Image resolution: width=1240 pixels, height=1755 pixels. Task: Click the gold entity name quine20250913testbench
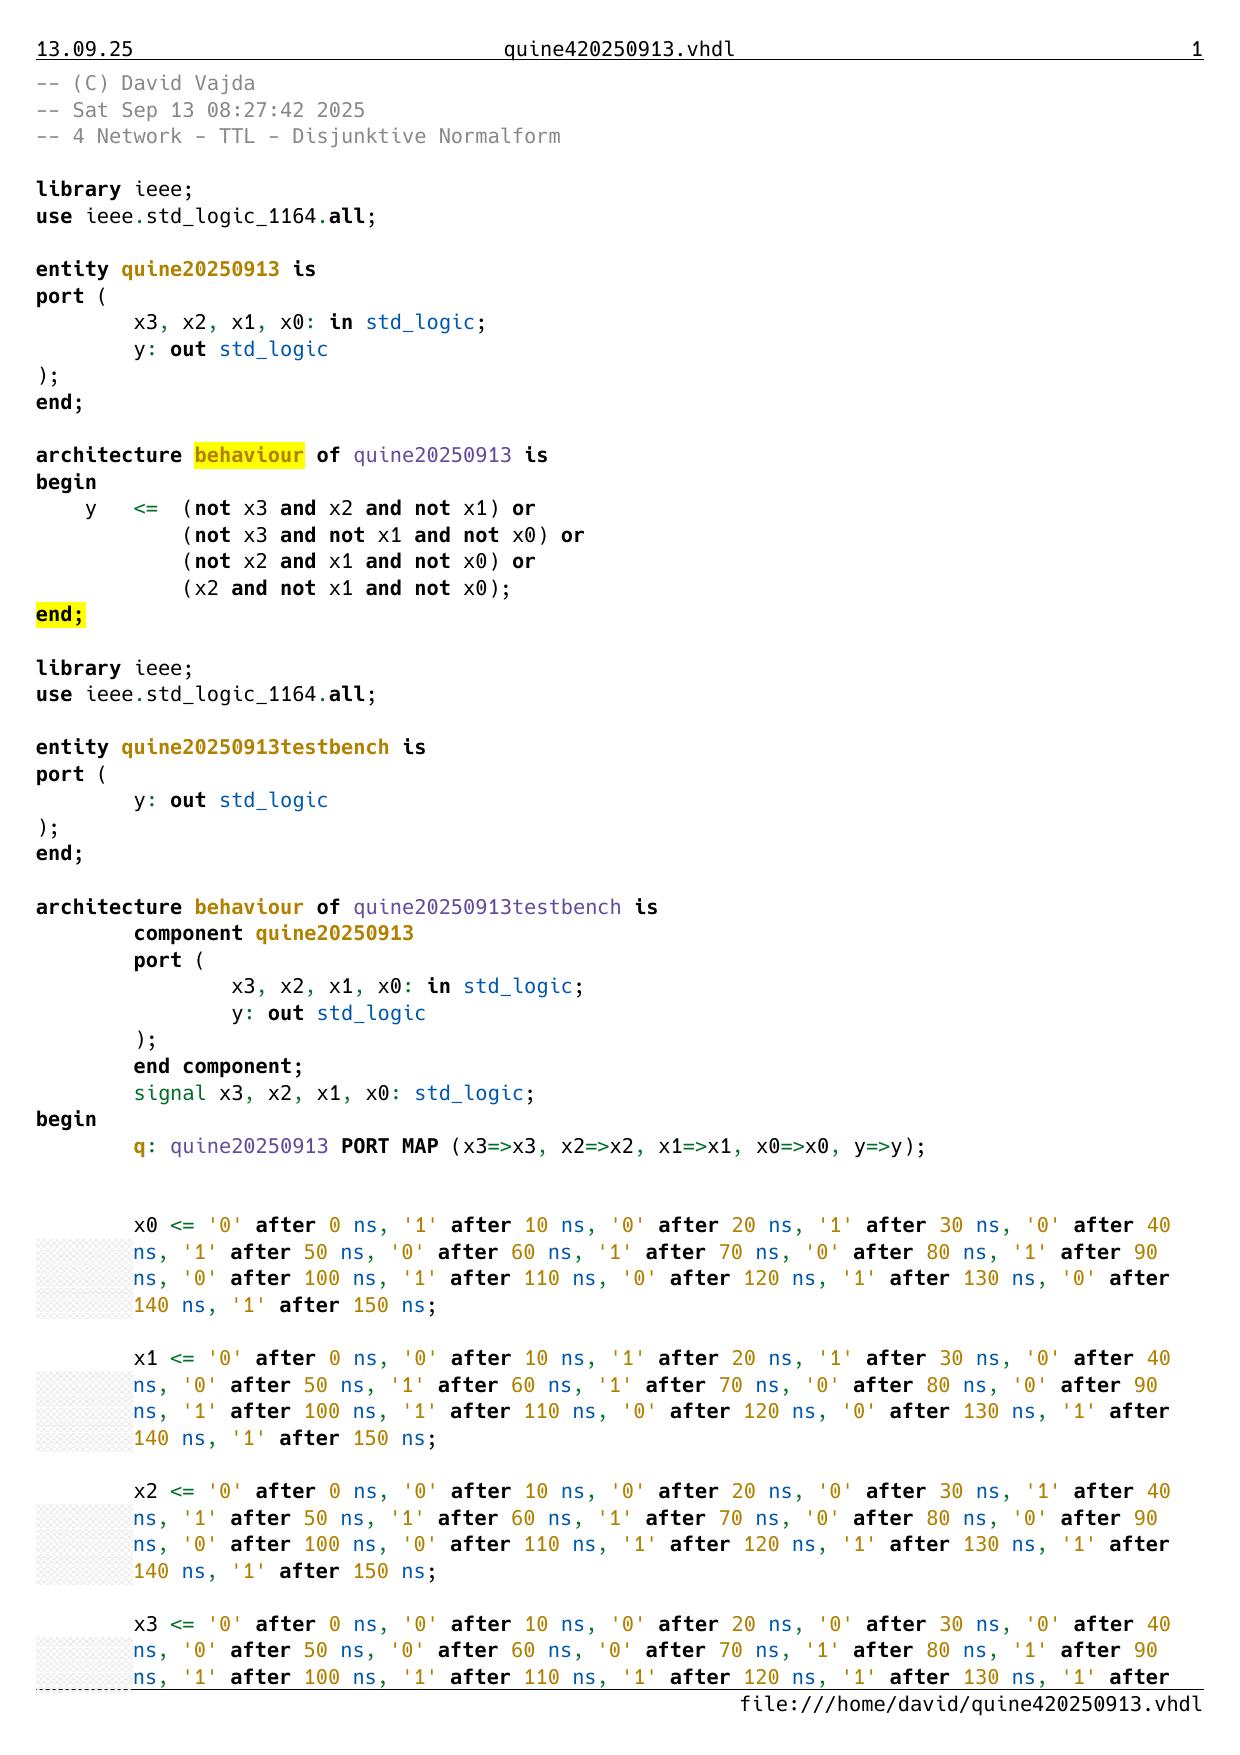tap(255, 748)
